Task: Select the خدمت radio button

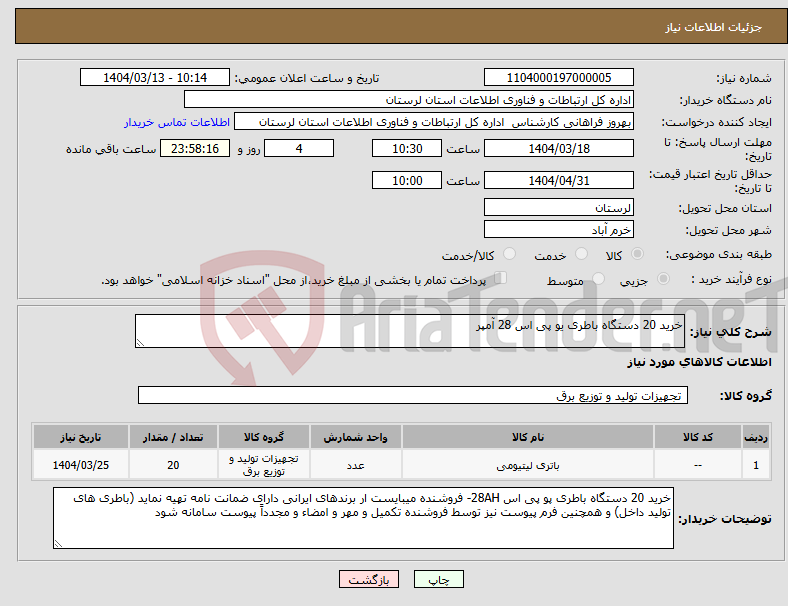Action: point(581,254)
